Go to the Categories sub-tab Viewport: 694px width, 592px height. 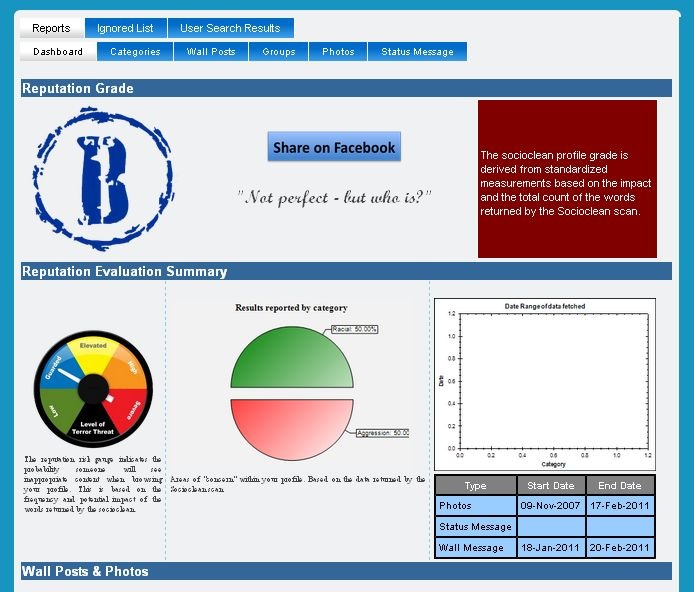tap(135, 52)
